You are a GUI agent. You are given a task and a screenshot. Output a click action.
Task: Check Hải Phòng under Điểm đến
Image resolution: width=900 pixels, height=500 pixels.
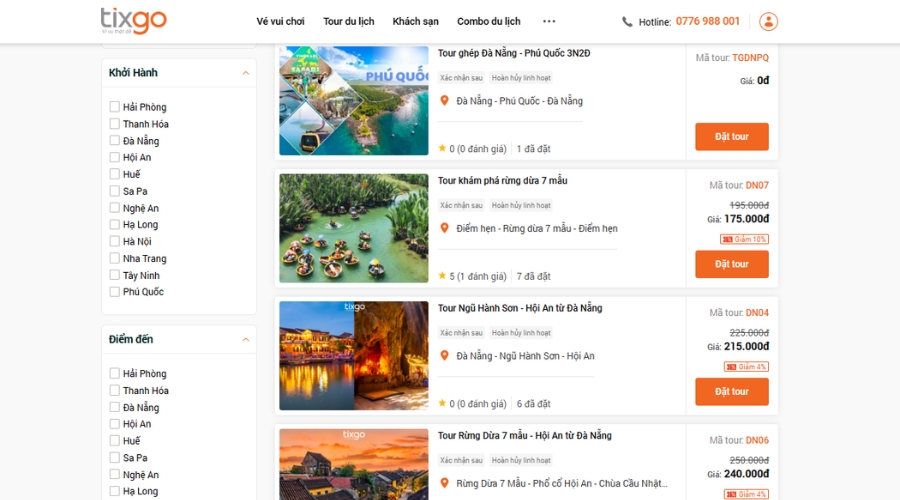[x=115, y=373]
